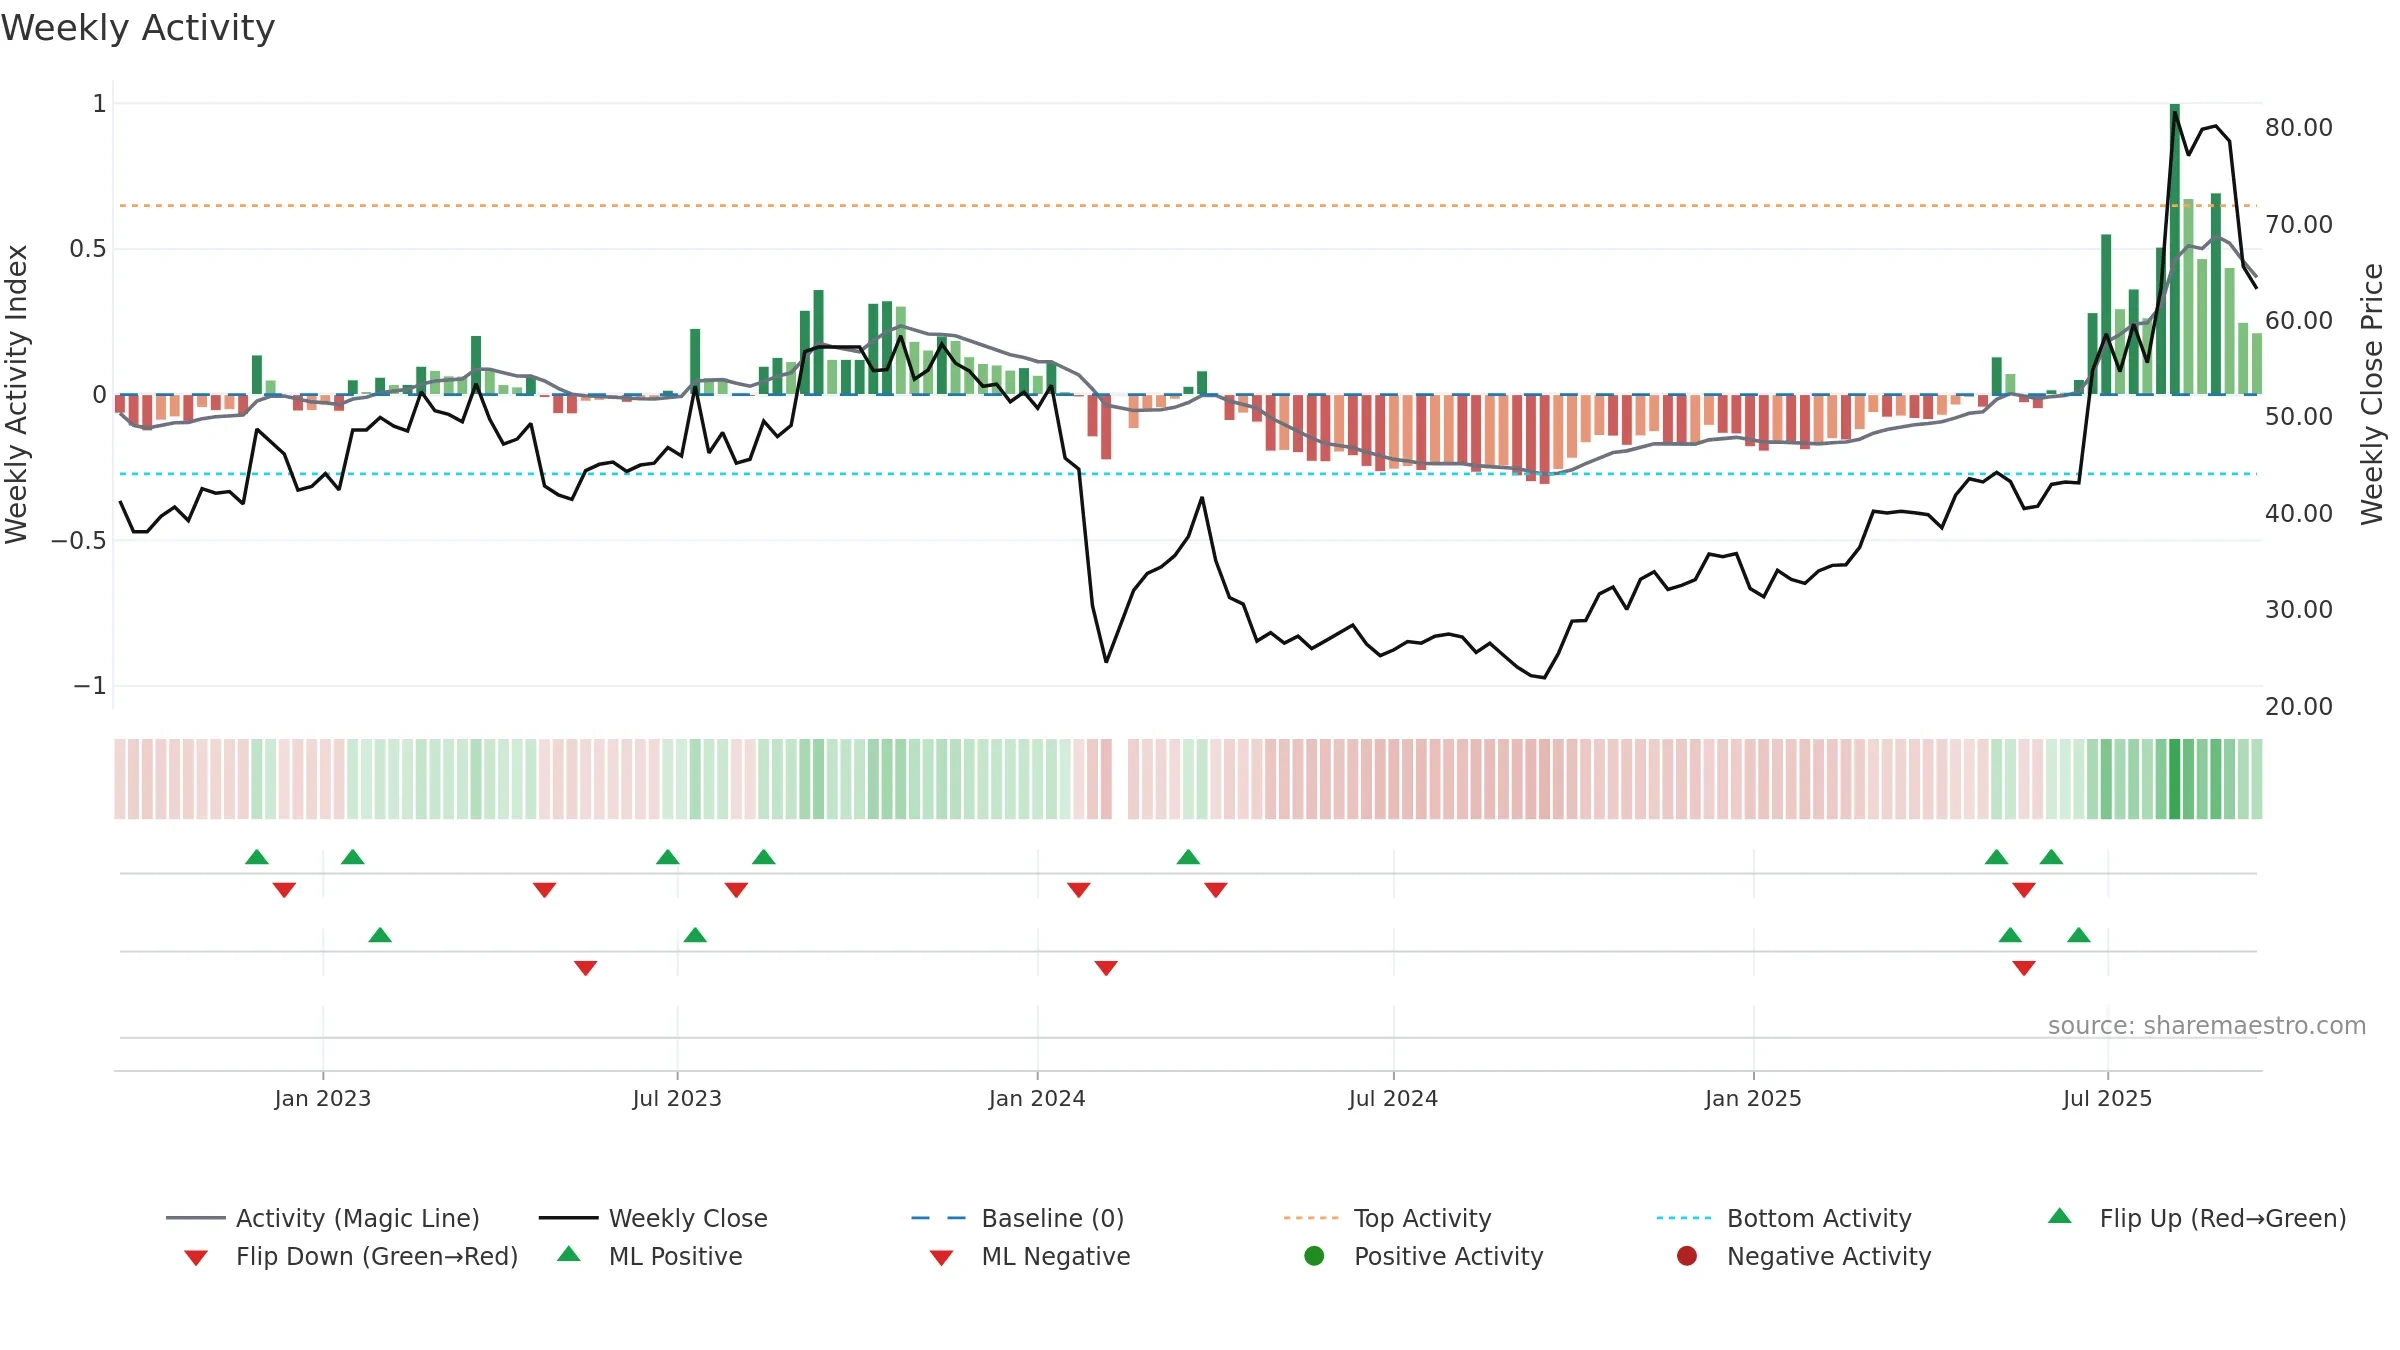Click the Negative Activity red circle icon
Viewport: 2400px width, 1350px height.
1687,1255
